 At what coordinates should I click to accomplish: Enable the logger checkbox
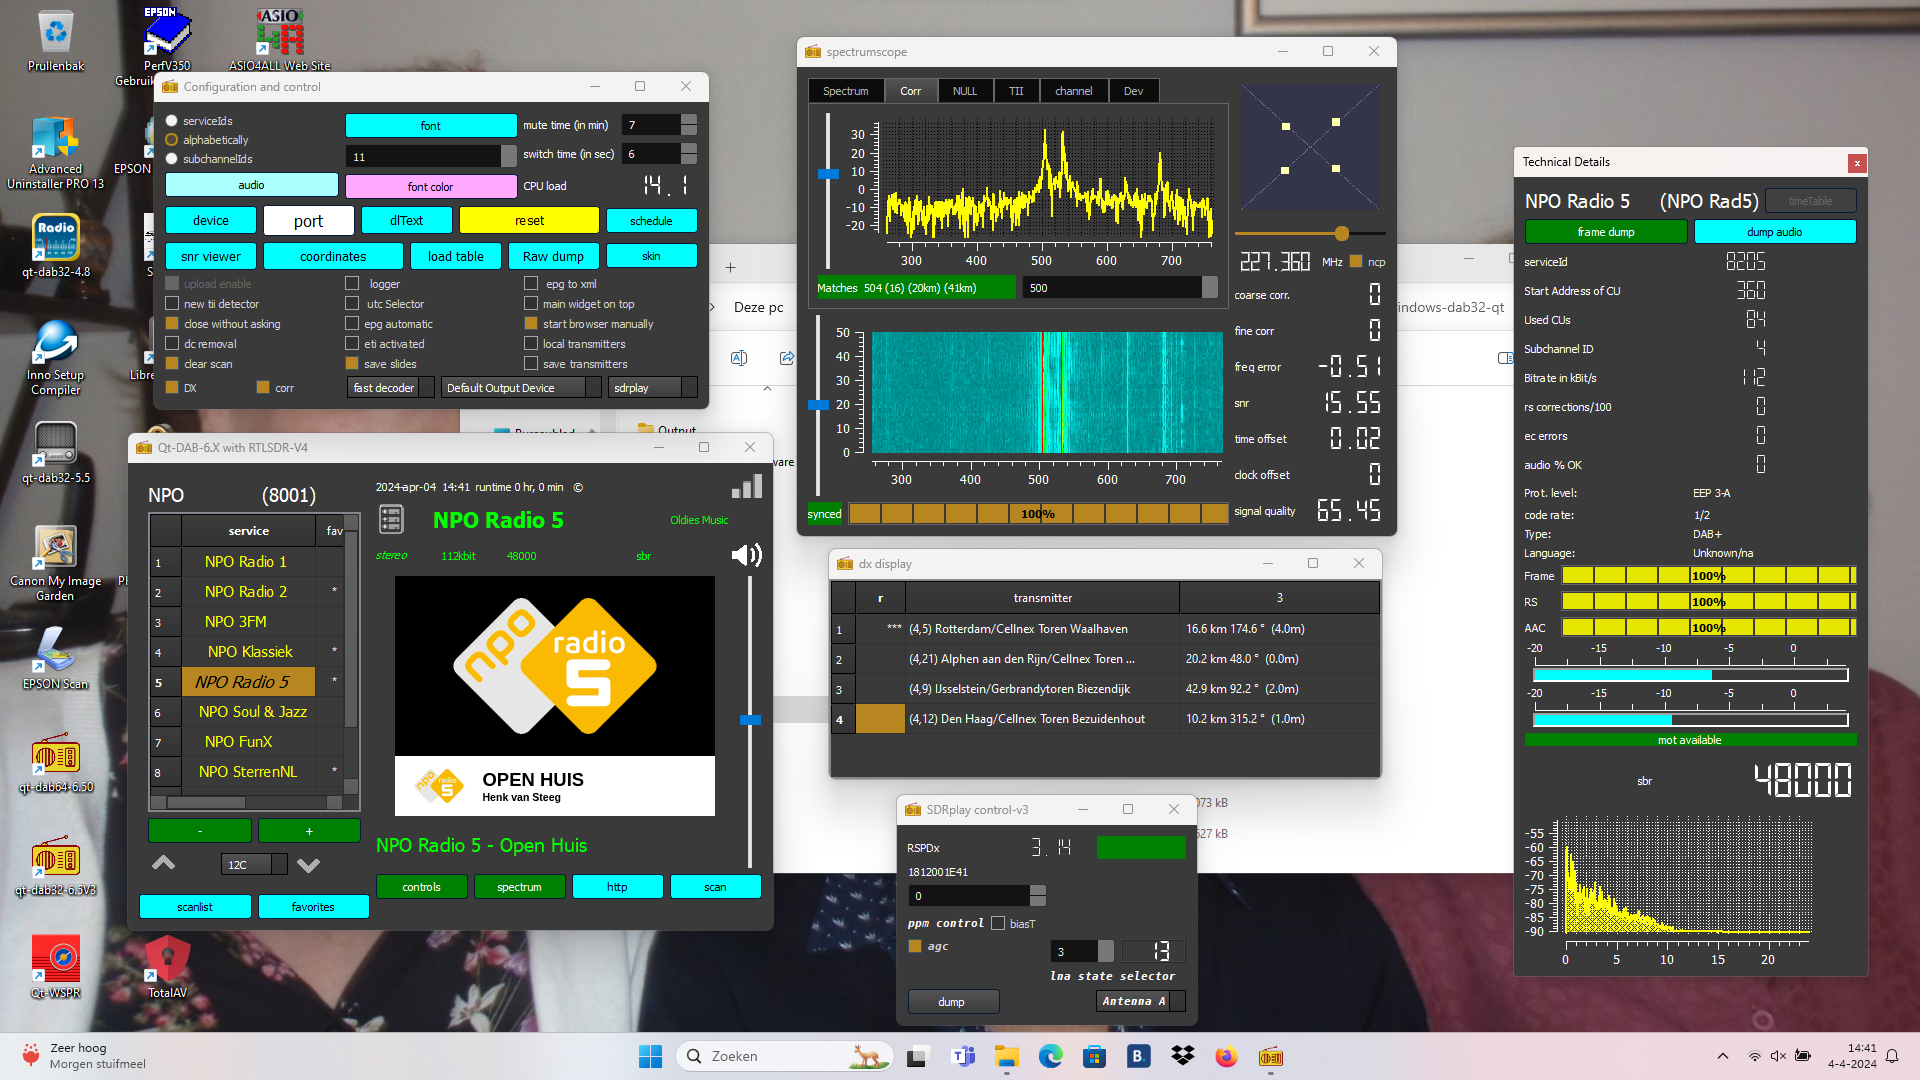point(352,284)
